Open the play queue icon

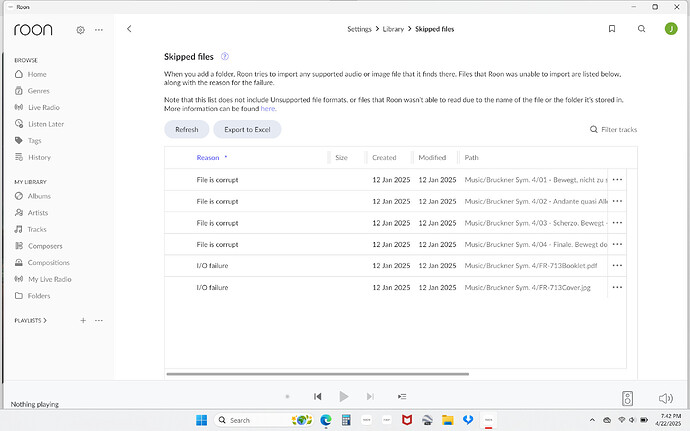(402, 396)
